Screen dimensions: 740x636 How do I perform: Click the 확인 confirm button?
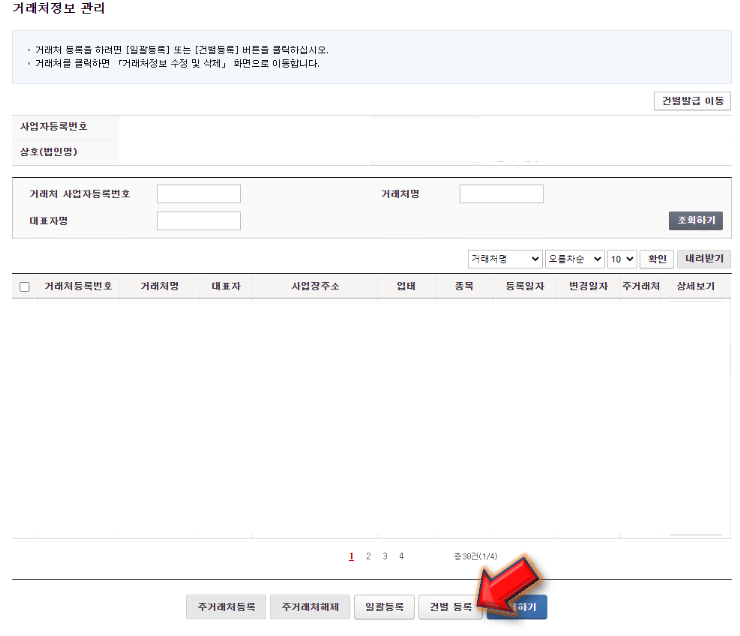pyautogui.click(x=656, y=259)
